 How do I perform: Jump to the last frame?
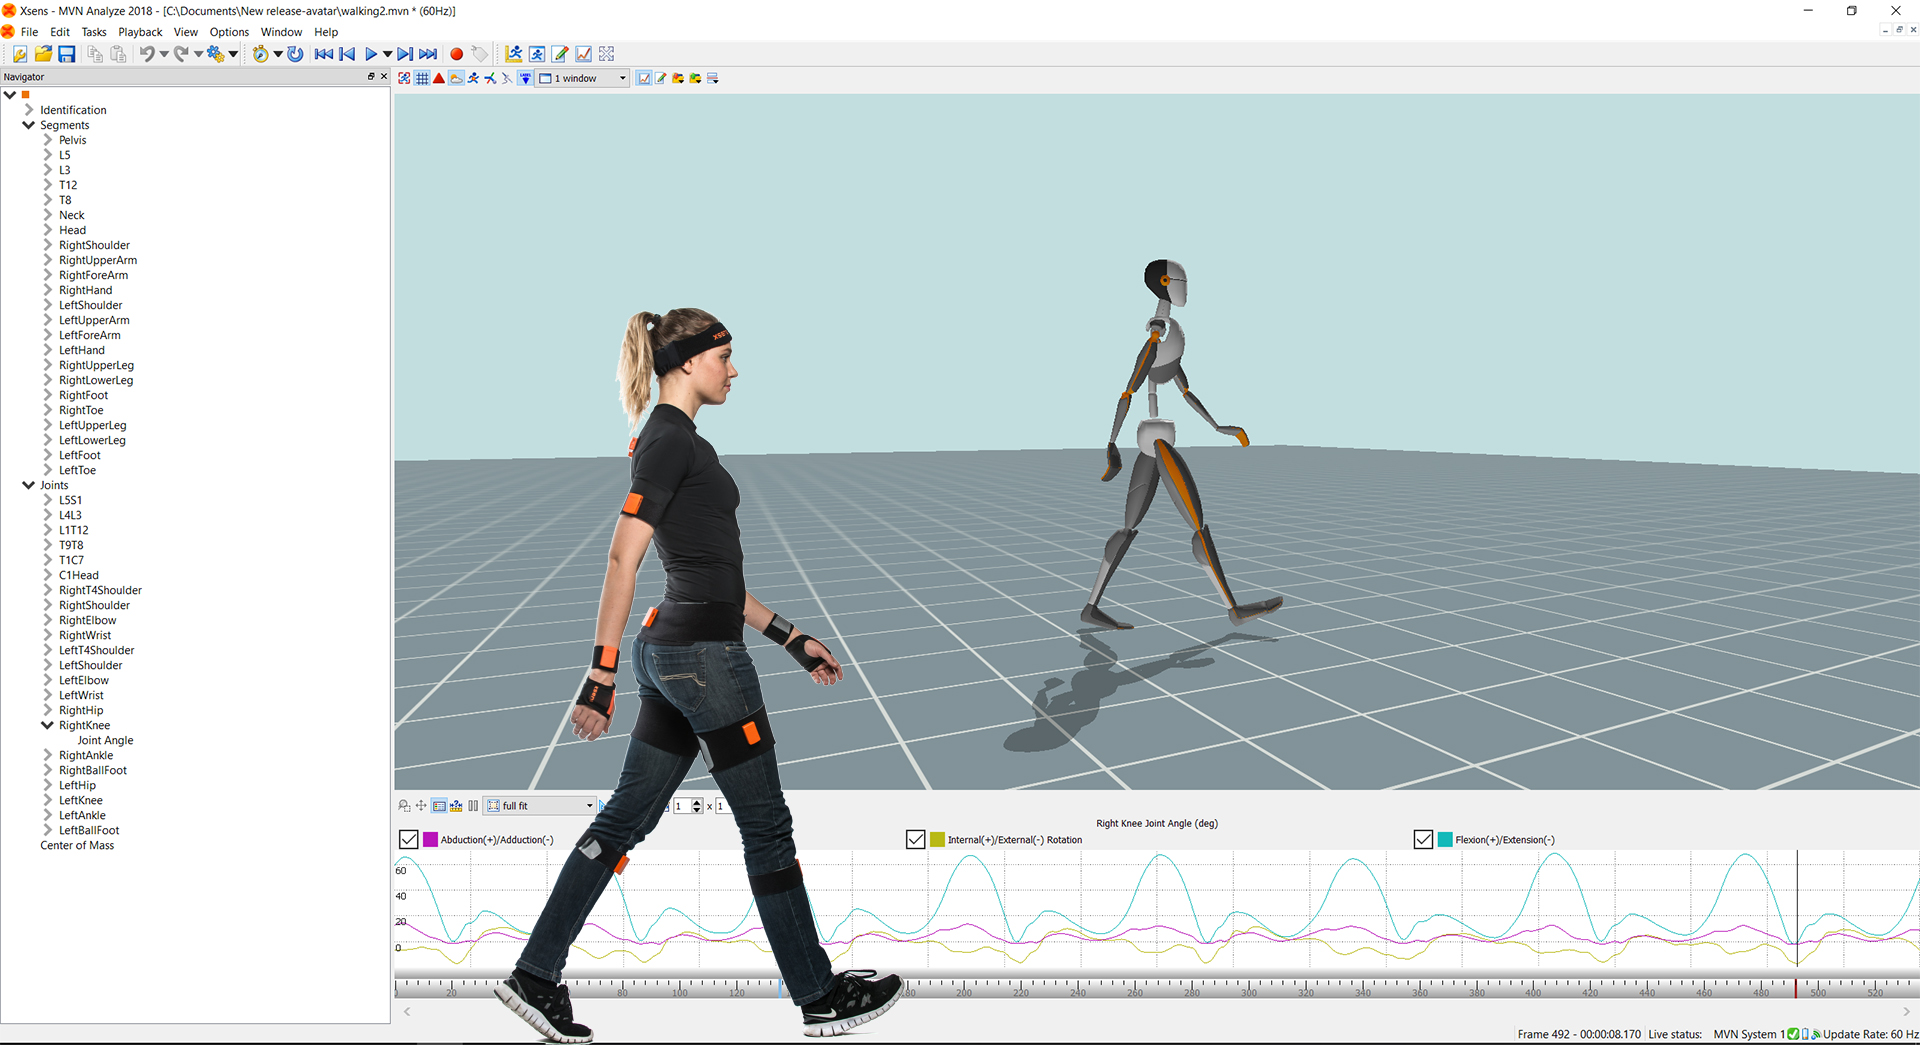[428, 54]
